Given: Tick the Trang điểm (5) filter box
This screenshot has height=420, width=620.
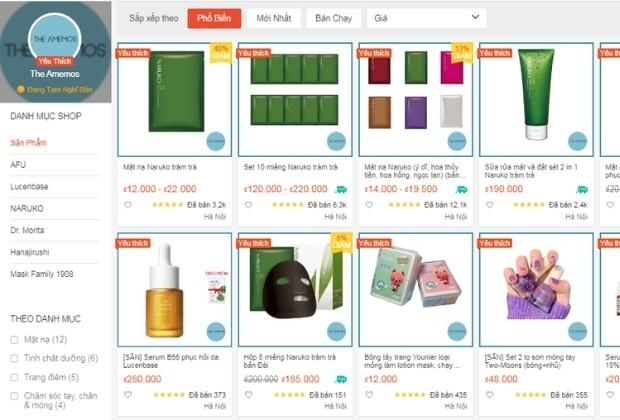Looking at the screenshot, I should tap(14, 377).
